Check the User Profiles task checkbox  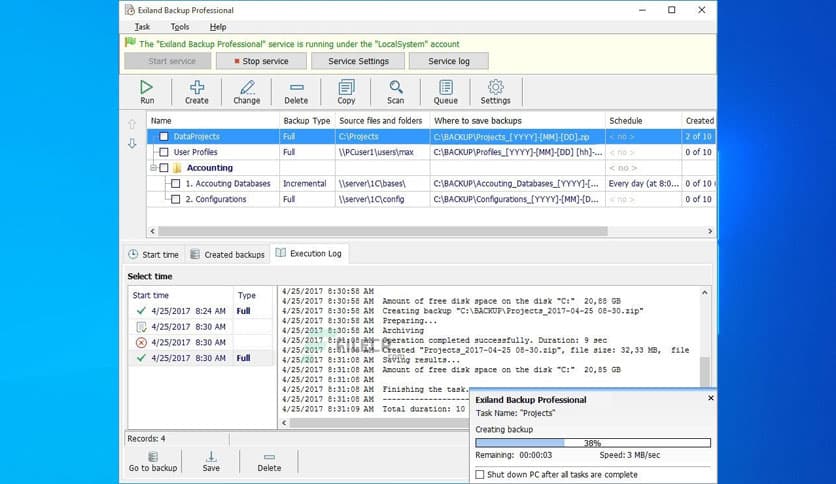click(x=164, y=152)
